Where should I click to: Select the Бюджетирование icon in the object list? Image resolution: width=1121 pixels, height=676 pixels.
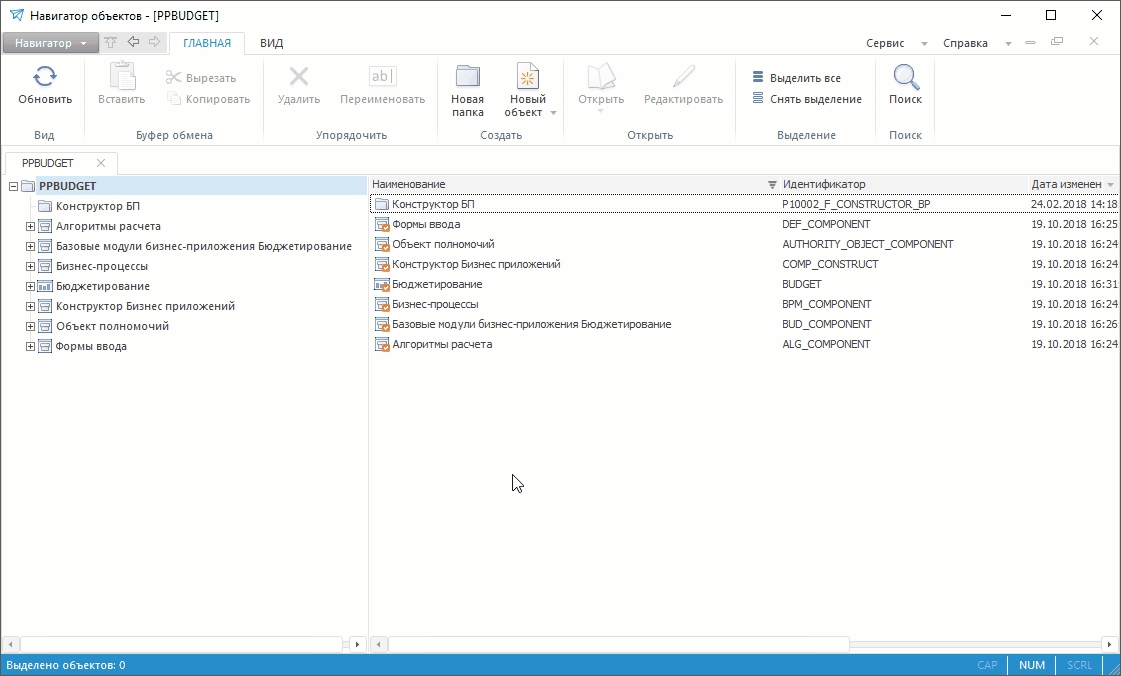coord(381,284)
